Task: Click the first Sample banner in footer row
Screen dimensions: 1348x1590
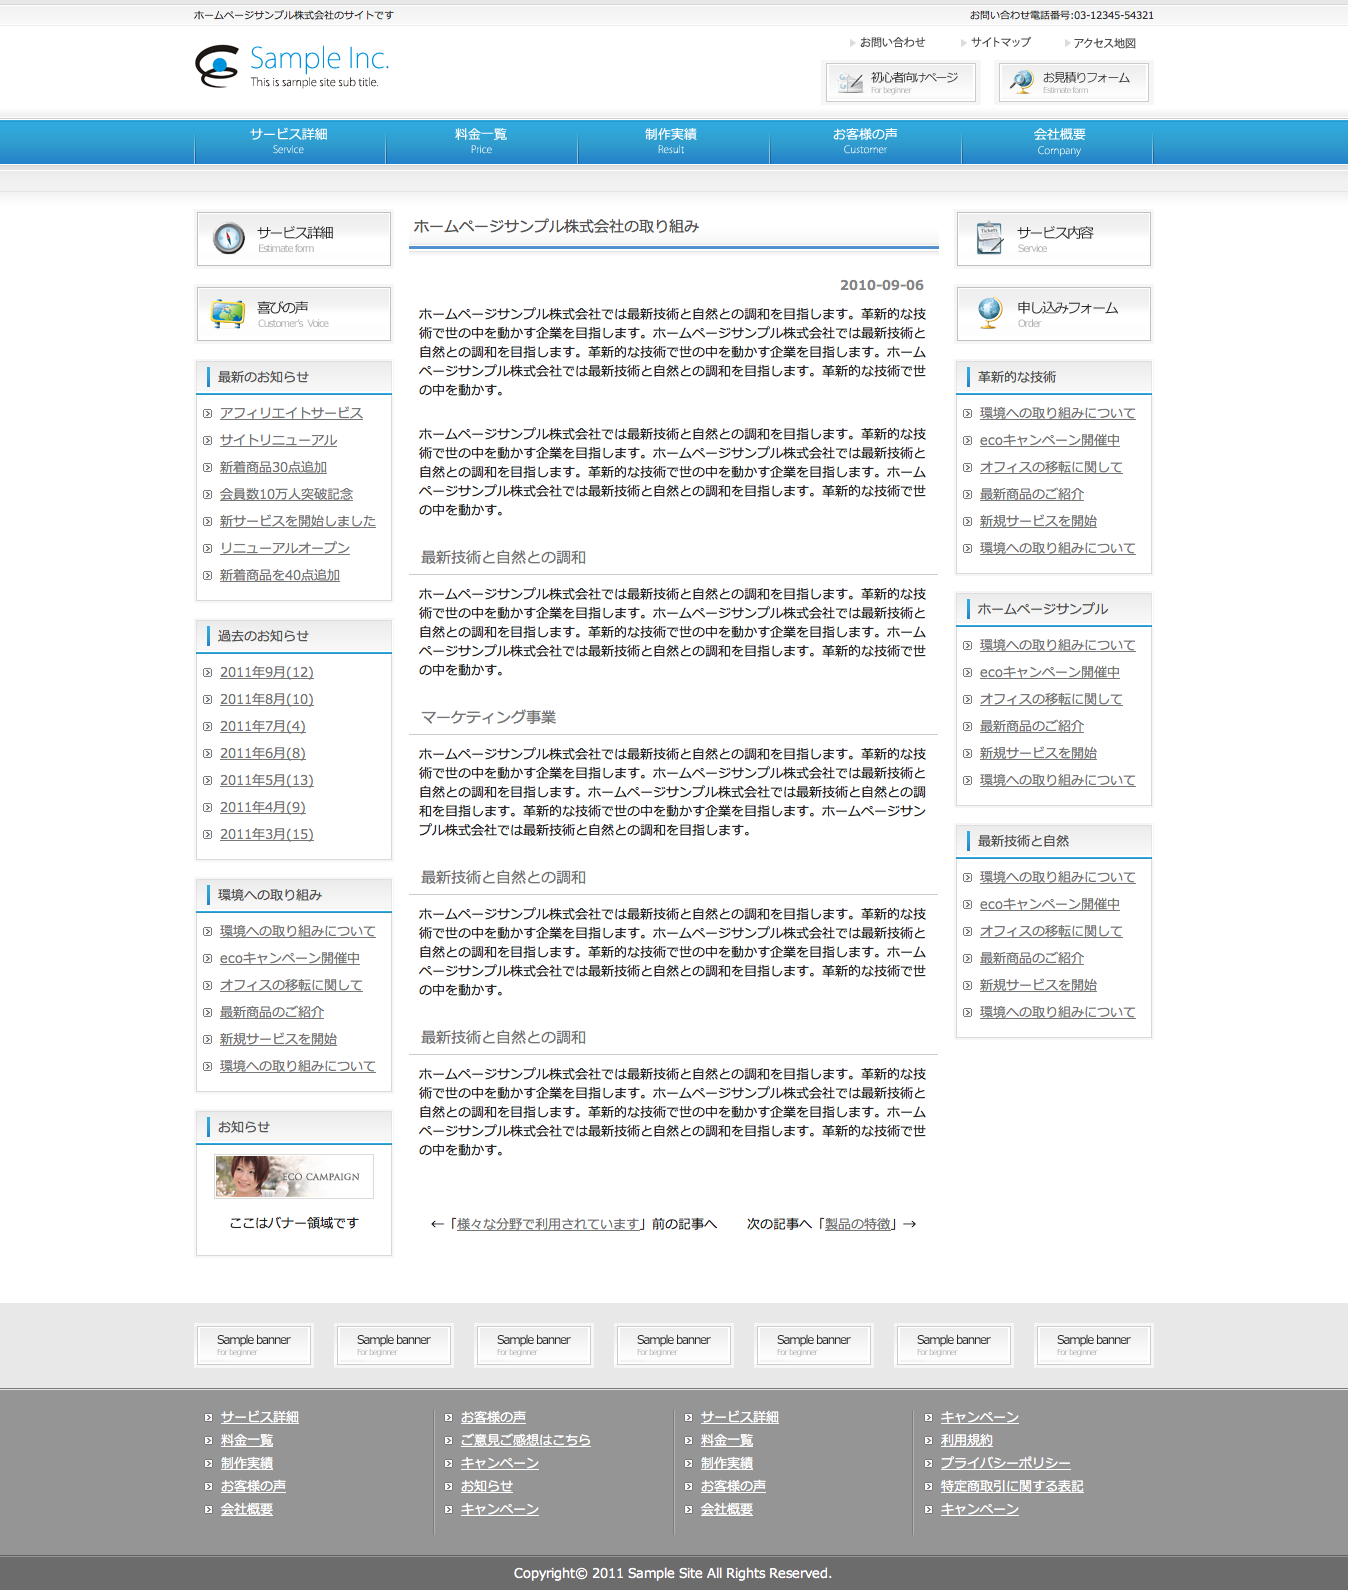Action: pyautogui.click(x=254, y=1345)
